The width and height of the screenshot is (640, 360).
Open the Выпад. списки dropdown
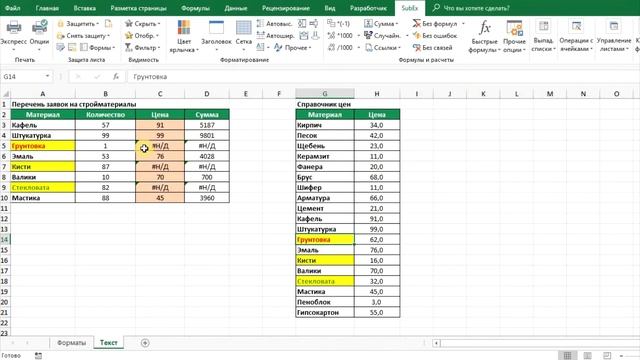click(543, 36)
